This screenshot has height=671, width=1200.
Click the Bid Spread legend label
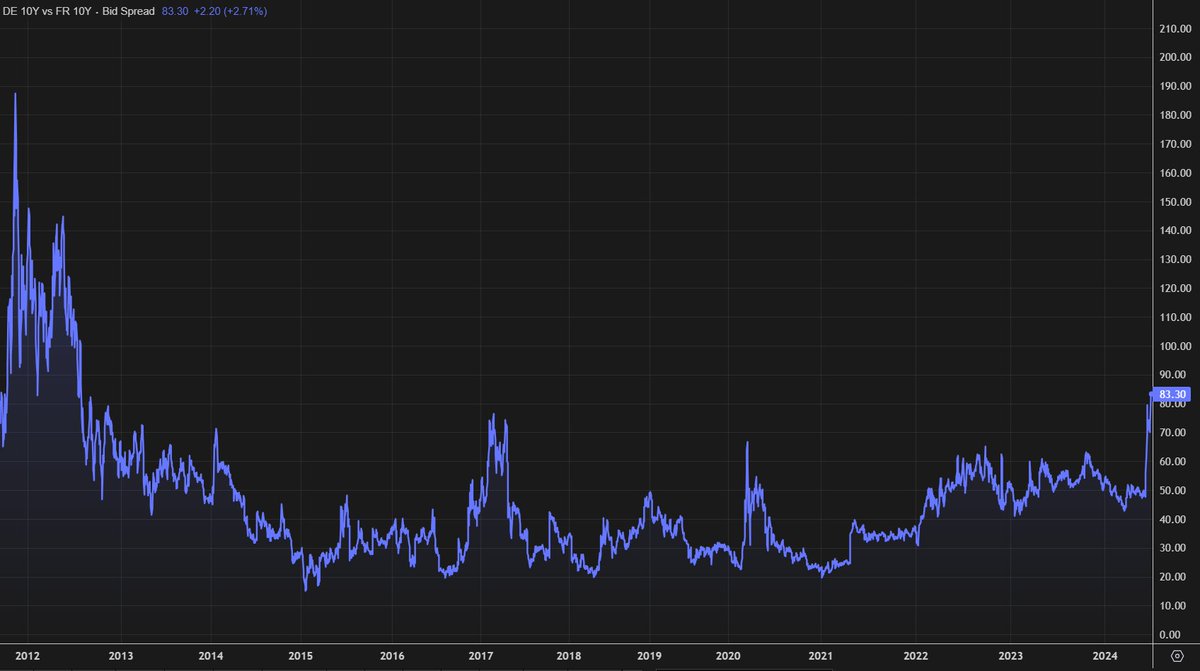(x=129, y=11)
